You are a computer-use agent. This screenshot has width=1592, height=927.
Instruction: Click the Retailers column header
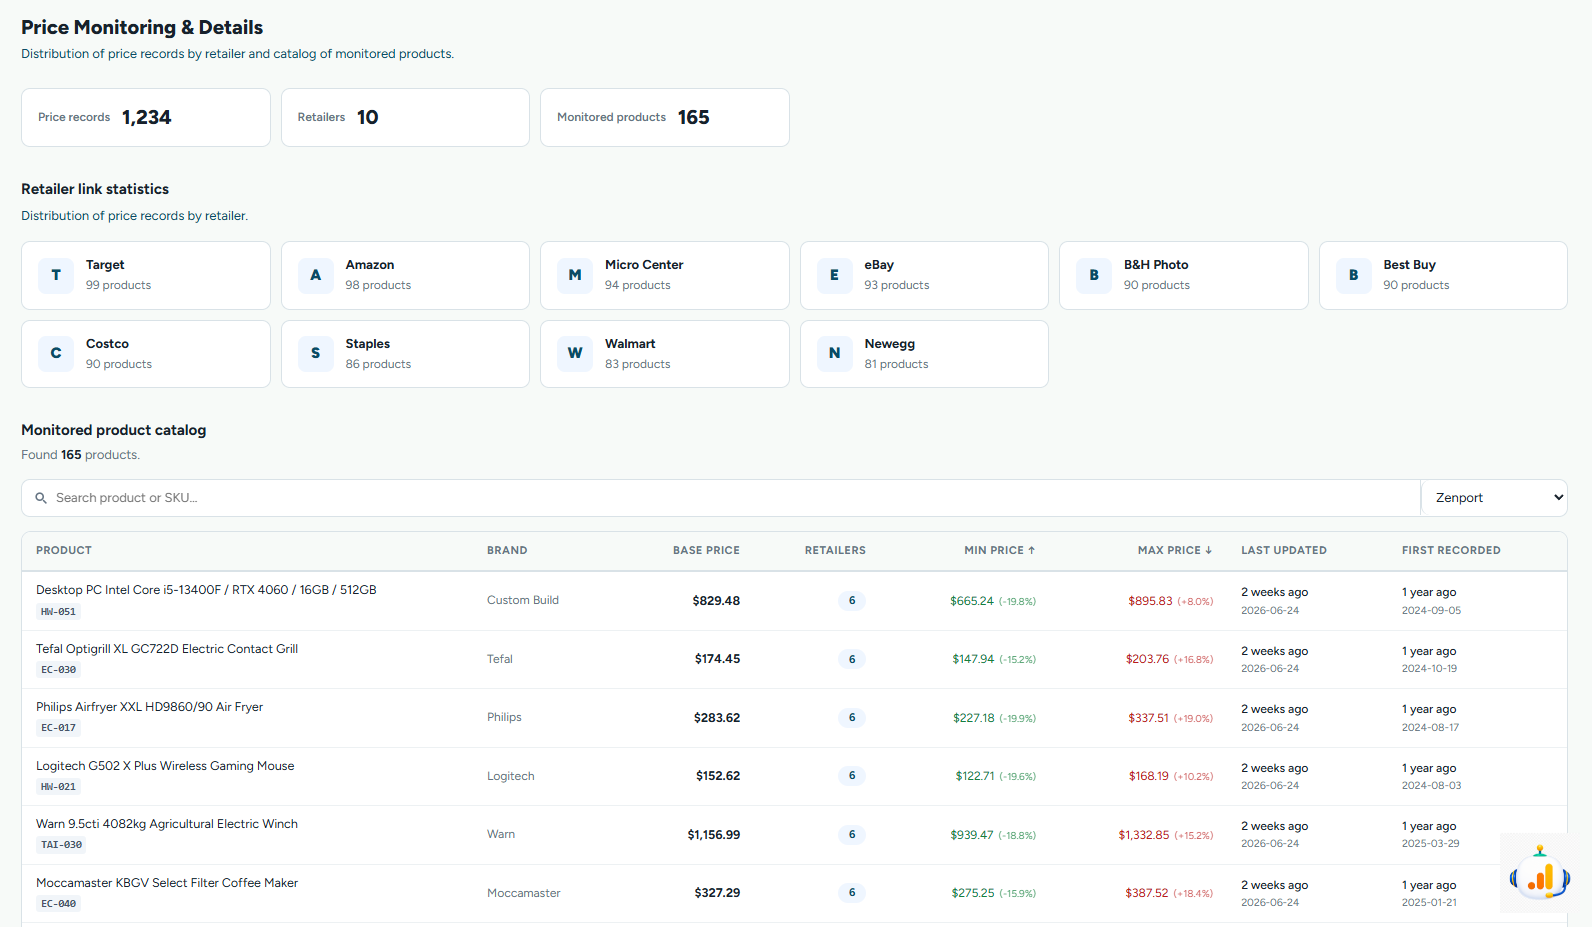tap(835, 550)
